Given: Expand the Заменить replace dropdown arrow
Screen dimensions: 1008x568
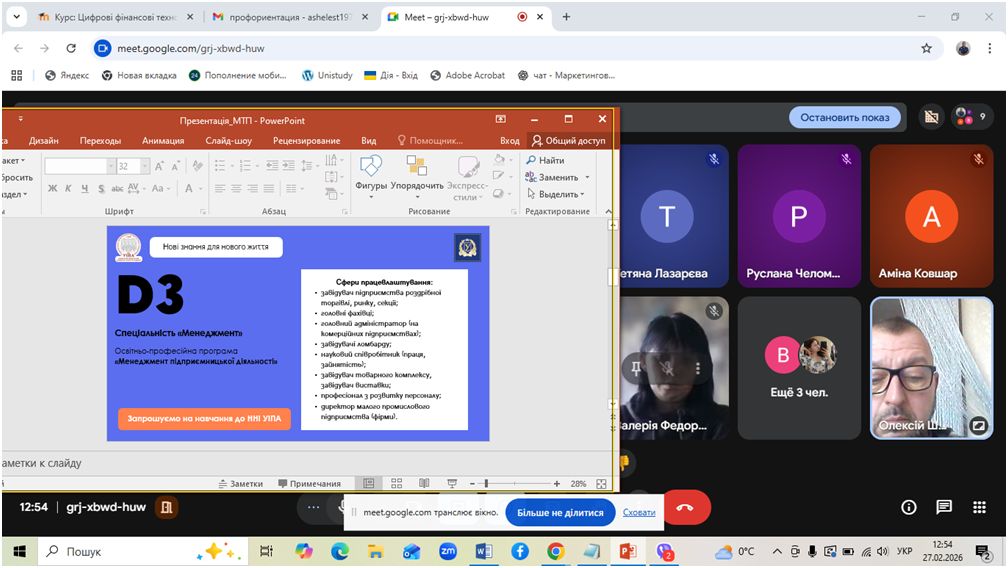Looking at the screenshot, I should click(x=587, y=178).
